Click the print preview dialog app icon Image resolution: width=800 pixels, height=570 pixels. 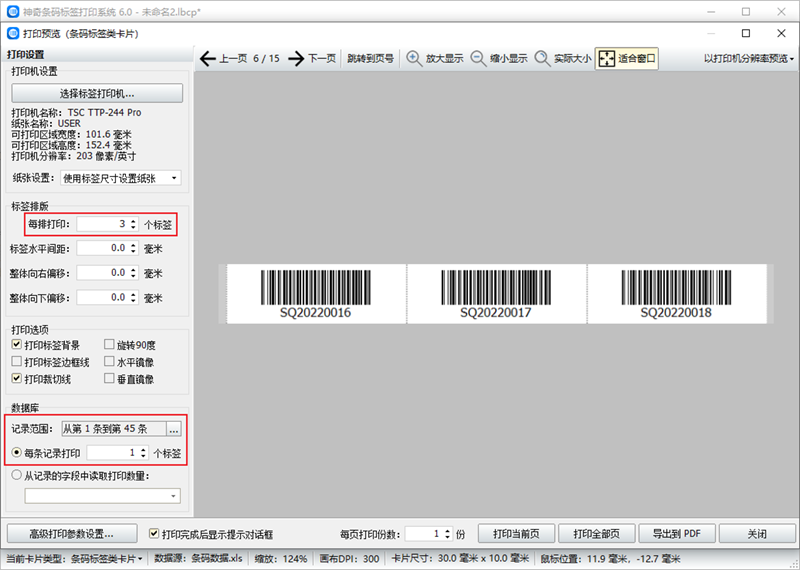(x=13, y=34)
